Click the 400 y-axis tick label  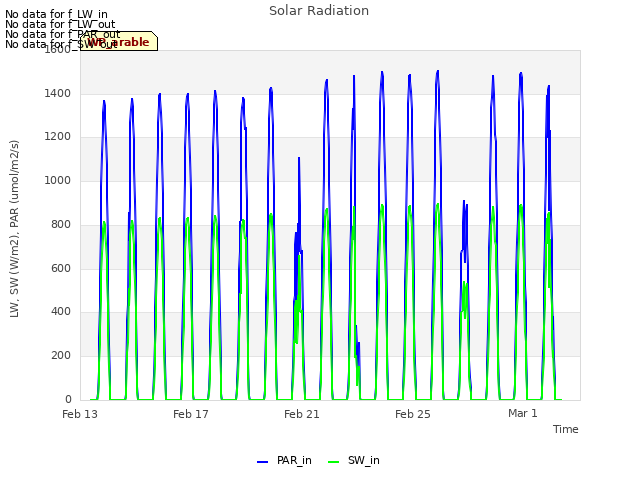coord(61,311)
